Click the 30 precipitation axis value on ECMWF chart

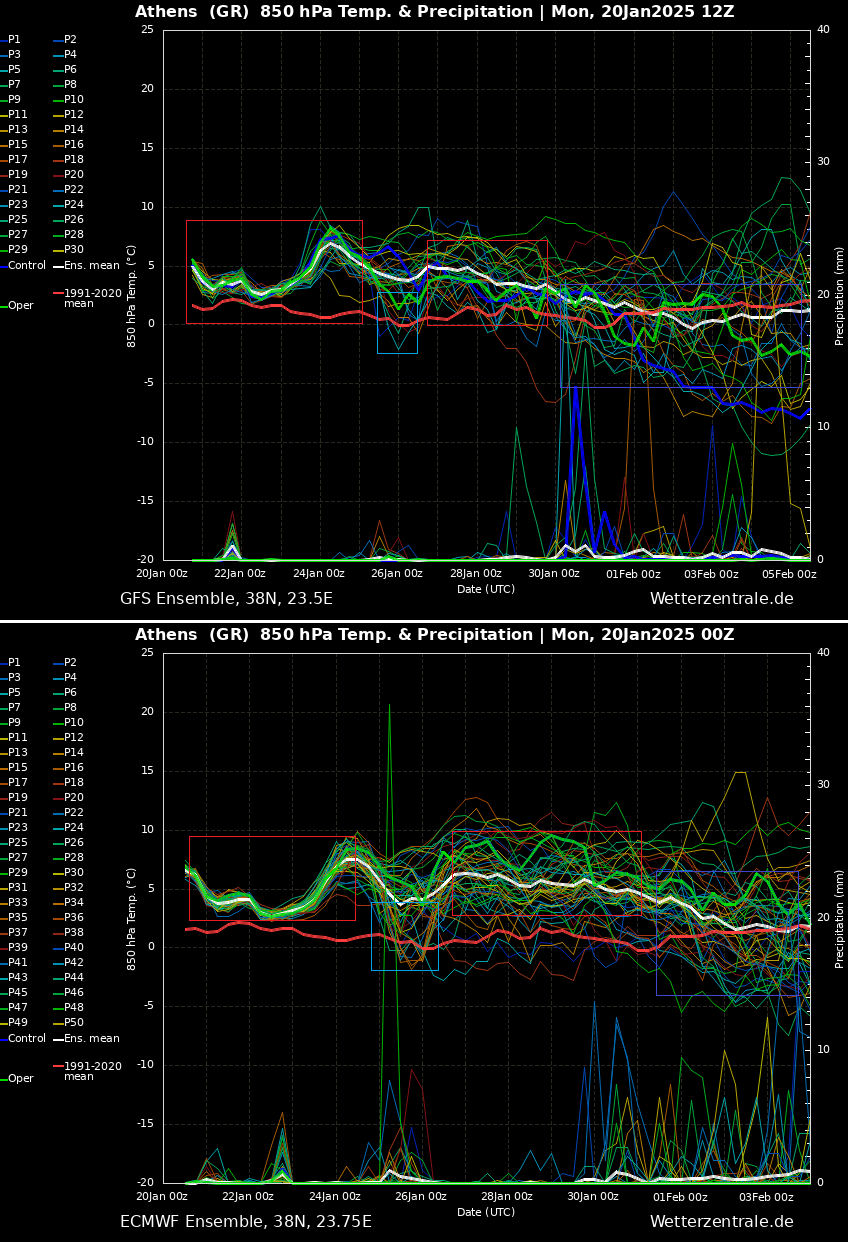click(x=823, y=785)
